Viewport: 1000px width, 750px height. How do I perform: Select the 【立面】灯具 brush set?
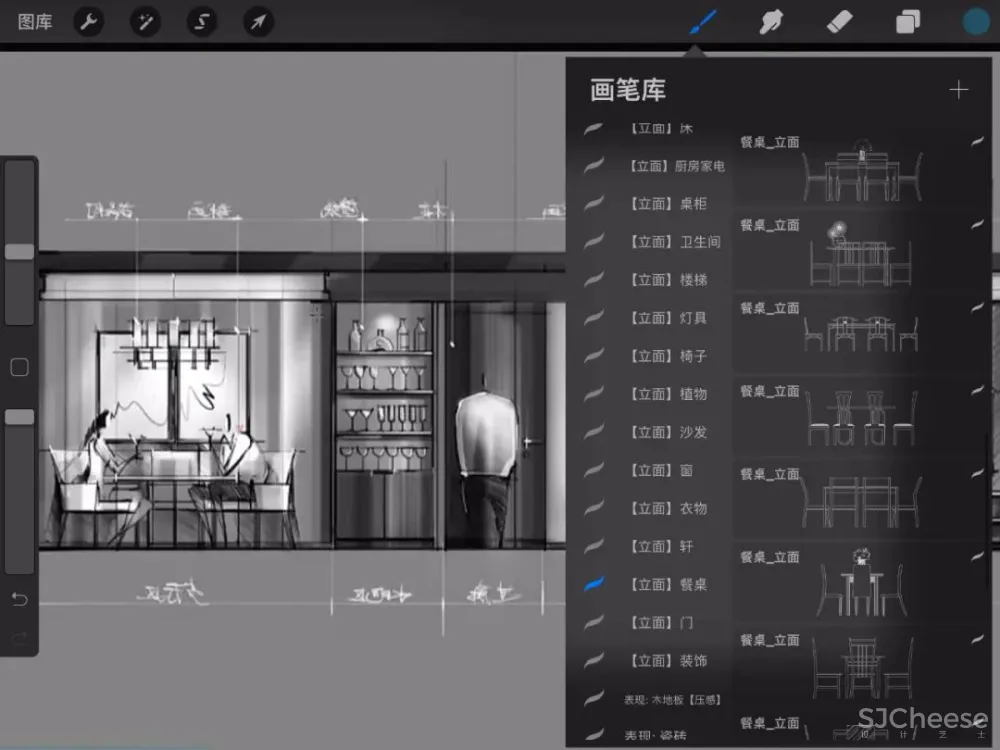pos(668,318)
